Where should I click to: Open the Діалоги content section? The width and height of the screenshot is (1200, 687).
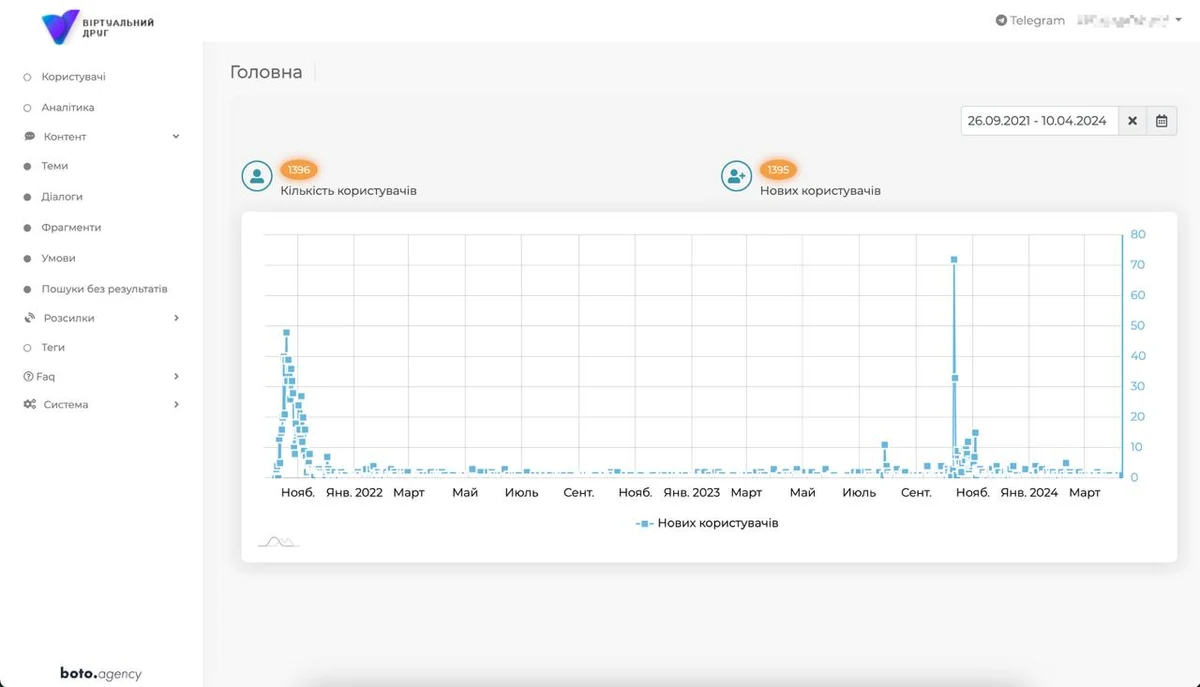point(62,197)
